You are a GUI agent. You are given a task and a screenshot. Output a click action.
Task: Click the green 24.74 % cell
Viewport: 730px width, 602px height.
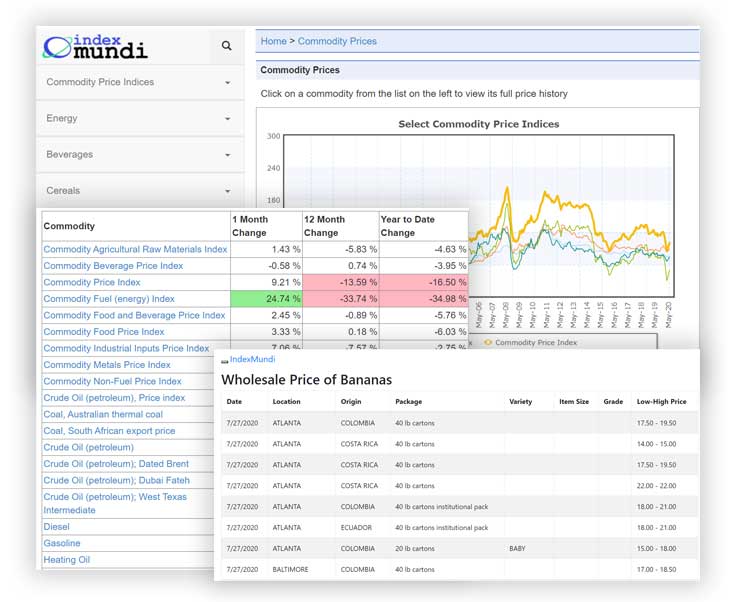pos(266,299)
